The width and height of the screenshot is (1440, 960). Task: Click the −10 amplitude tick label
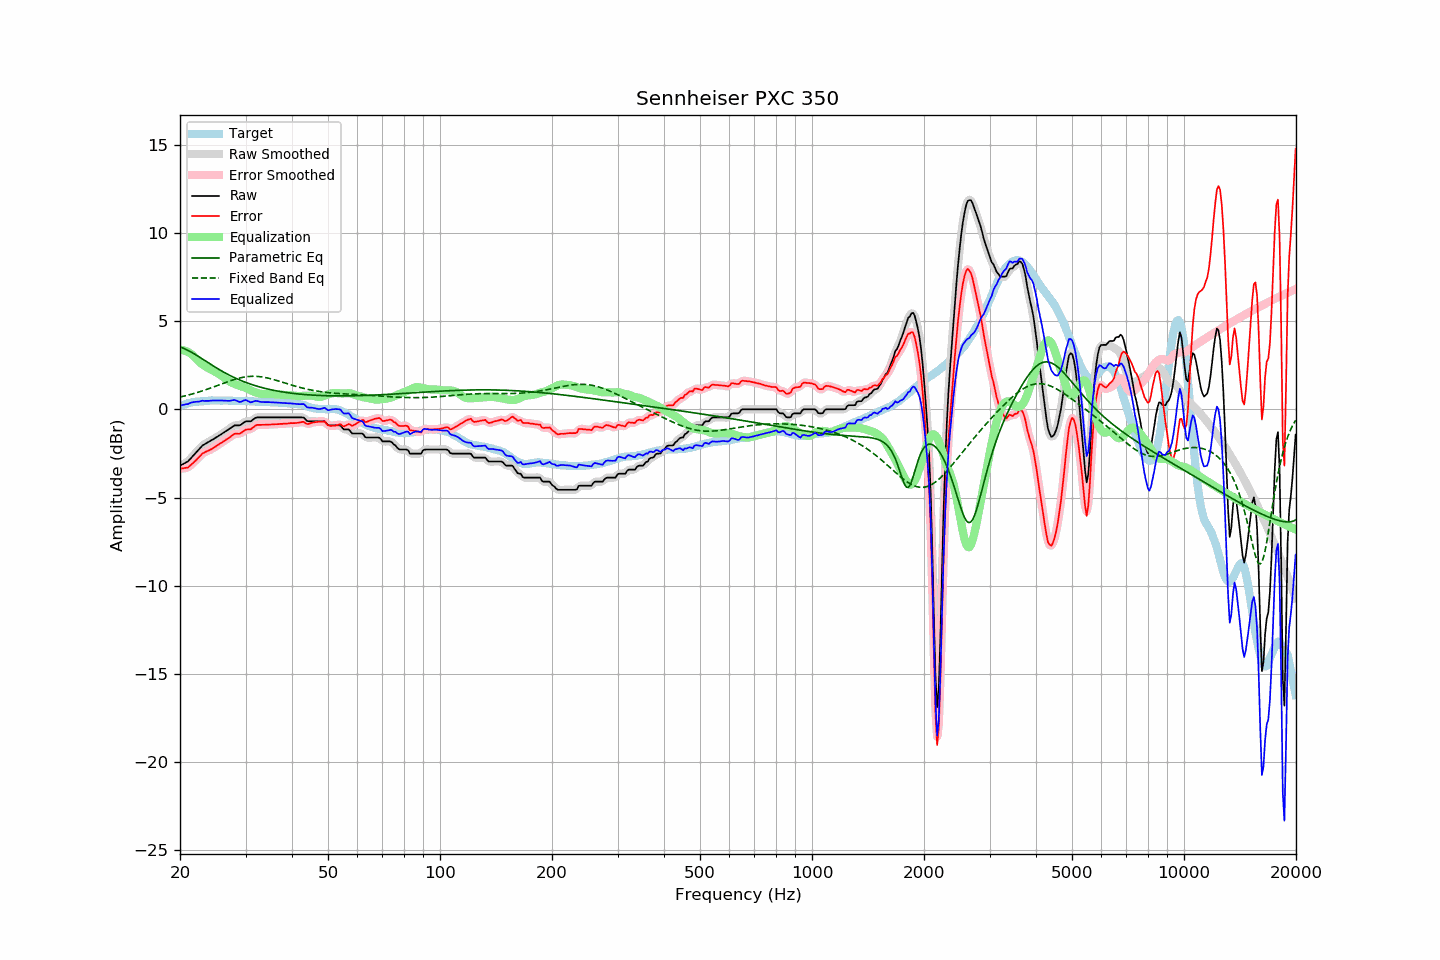point(153,586)
